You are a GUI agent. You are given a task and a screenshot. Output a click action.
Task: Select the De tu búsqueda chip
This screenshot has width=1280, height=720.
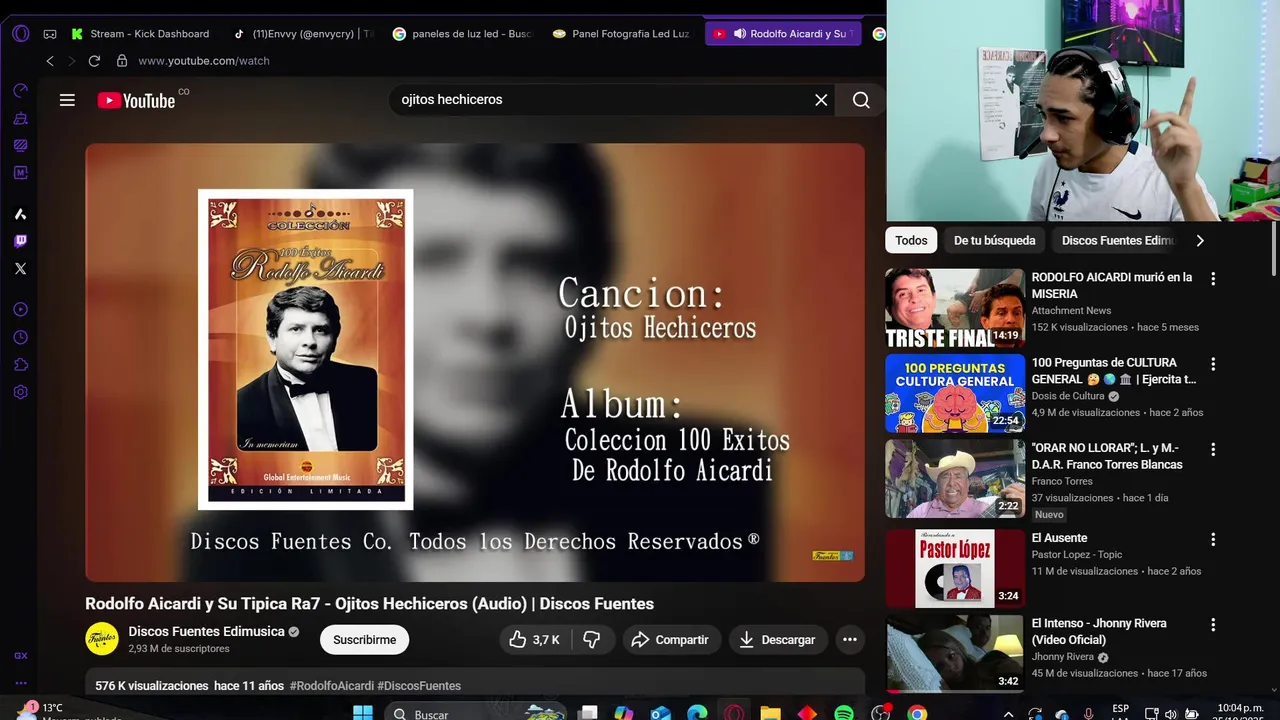[x=994, y=240]
